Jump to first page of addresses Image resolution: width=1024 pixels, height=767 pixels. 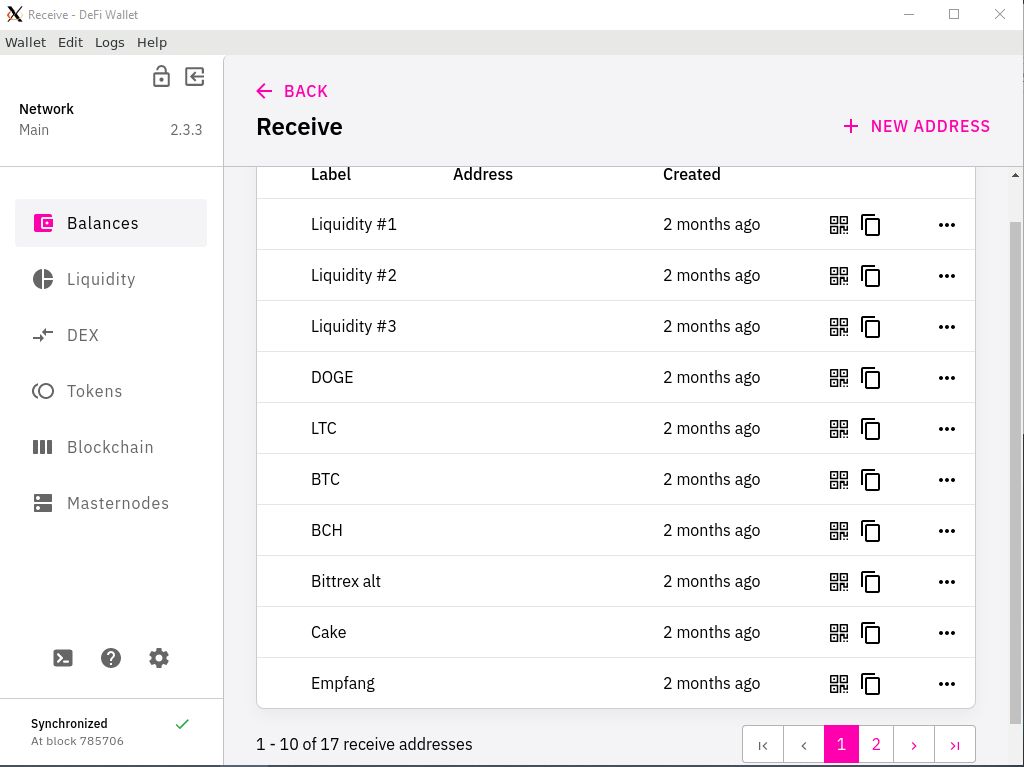click(x=763, y=744)
